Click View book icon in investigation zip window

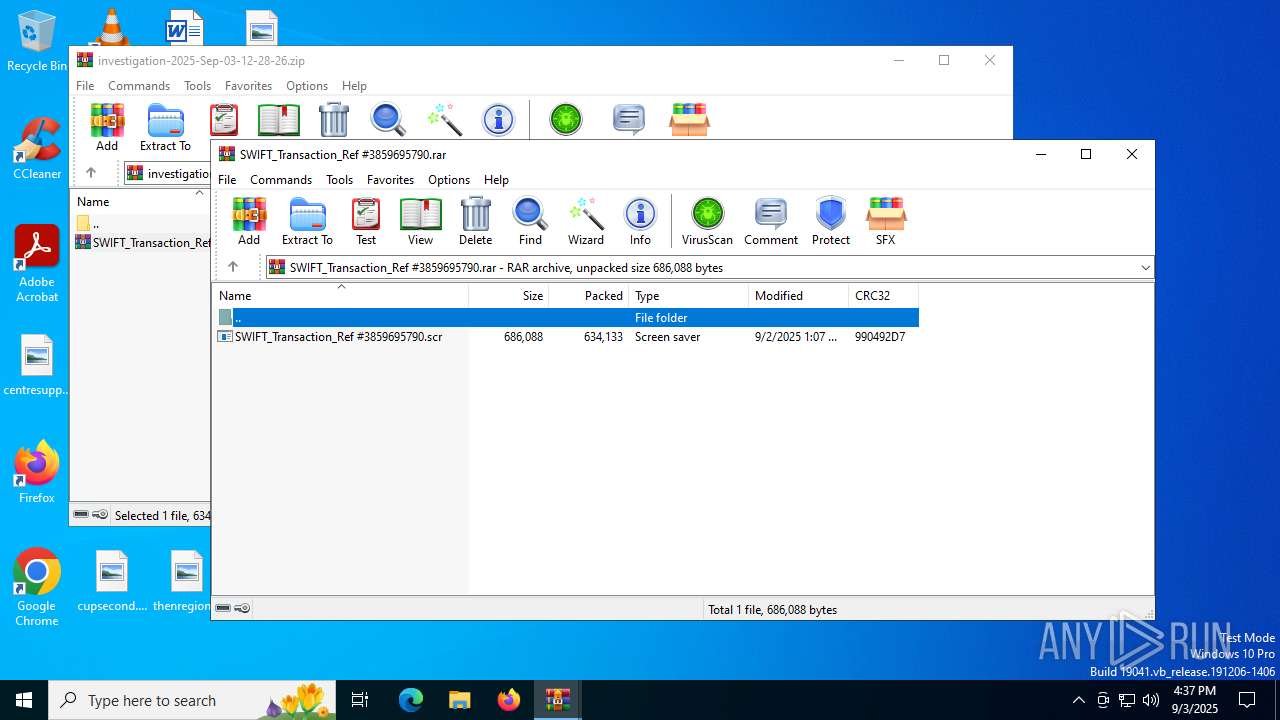pos(279,120)
